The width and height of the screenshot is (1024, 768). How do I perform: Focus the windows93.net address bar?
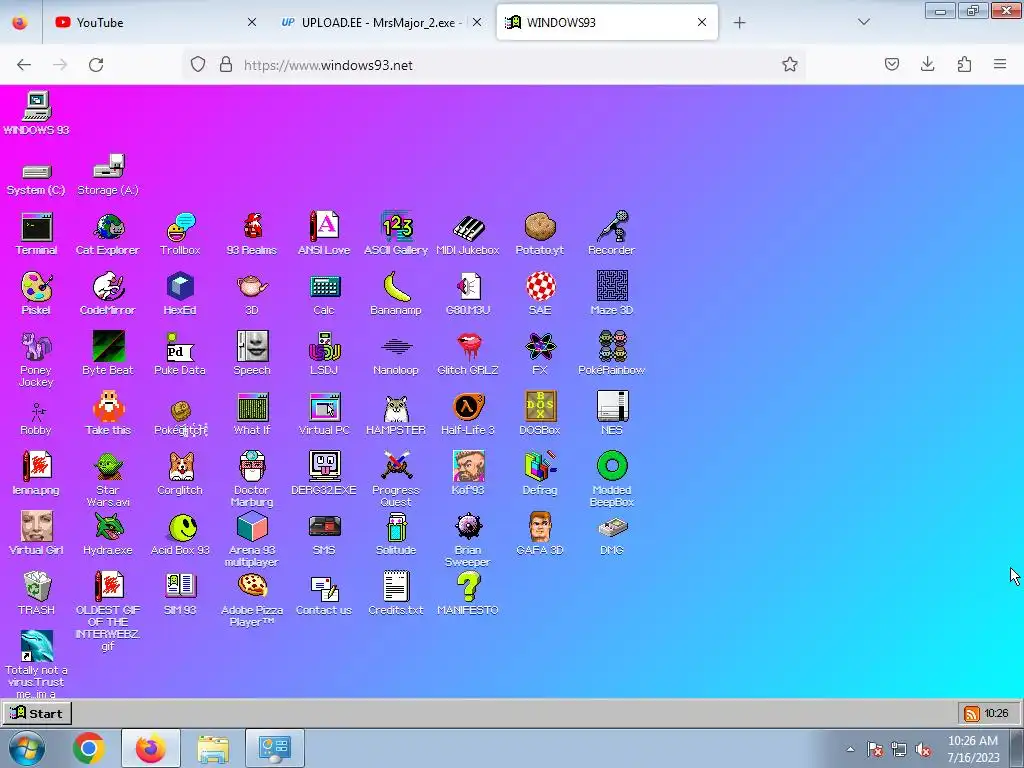pyautogui.click(x=496, y=65)
